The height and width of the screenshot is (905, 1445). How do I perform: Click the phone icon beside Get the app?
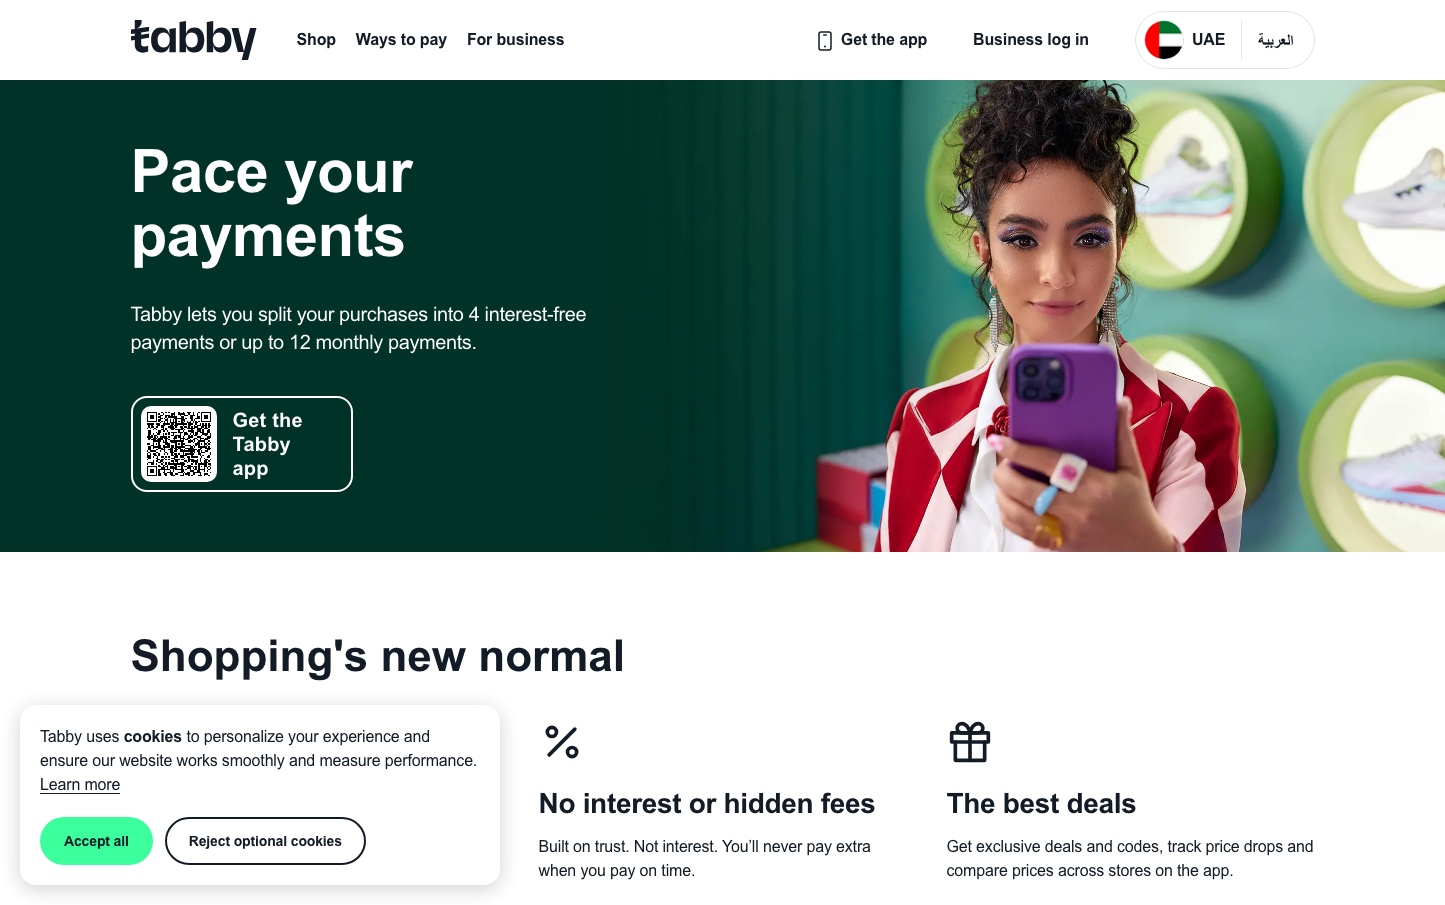click(x=825, y=41)
